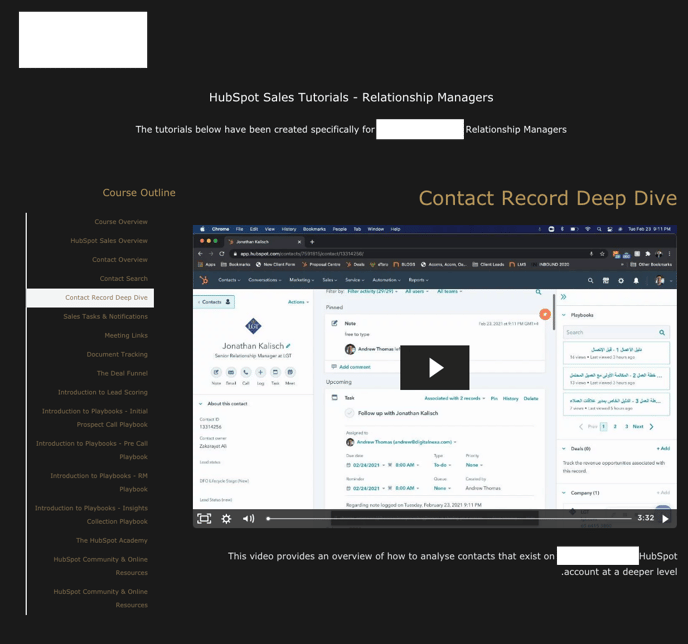This screenshot has width=688, height=644.
Task: Click the video progress bar
Action: click(448, 518)
